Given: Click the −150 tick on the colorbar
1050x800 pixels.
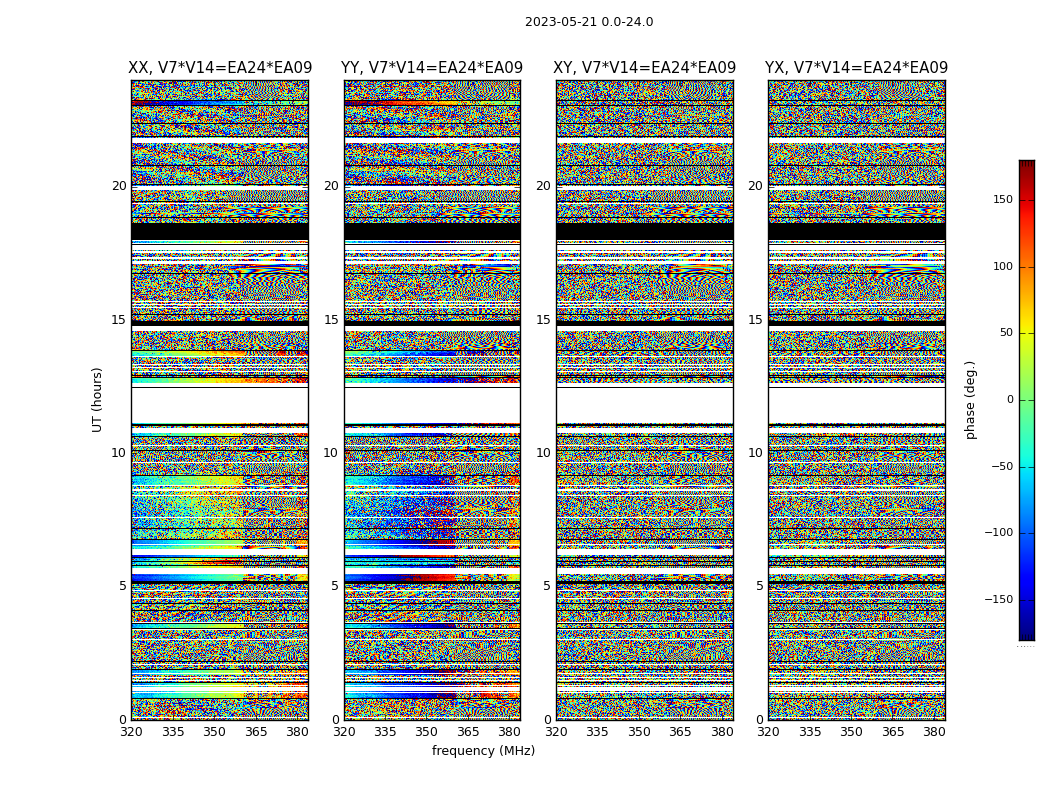Looking at the screenshot, I should (998, 599).
